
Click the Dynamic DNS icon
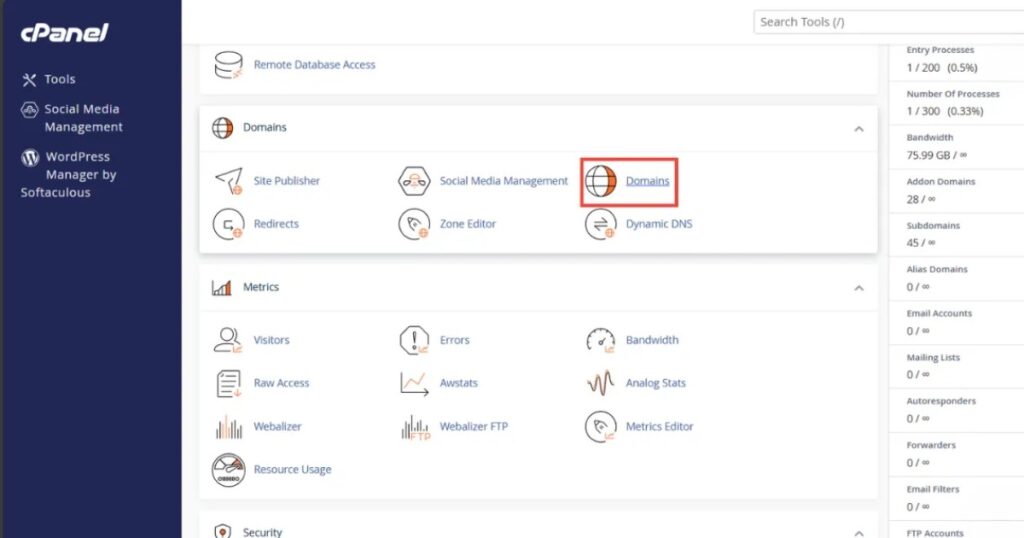tap(600, 224)
